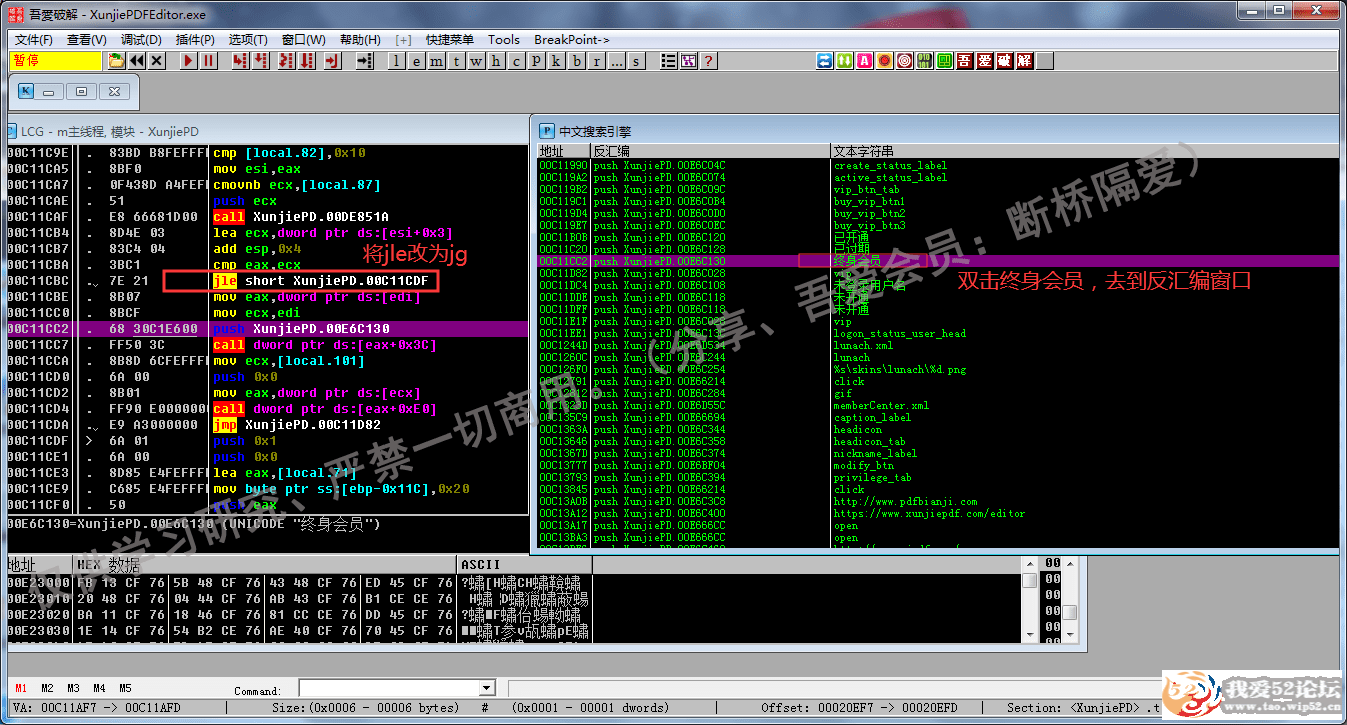Image resolution: width=1347 pixels, height=725 pixels.
Task: Click the 吾 character toolbar icon
Action: (965, 61)
